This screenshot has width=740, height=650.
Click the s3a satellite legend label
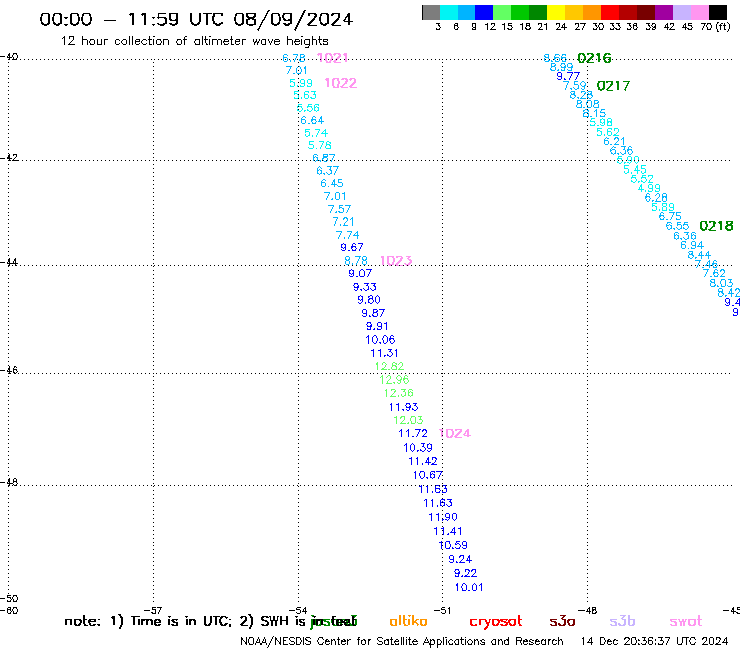pos(563,621)
